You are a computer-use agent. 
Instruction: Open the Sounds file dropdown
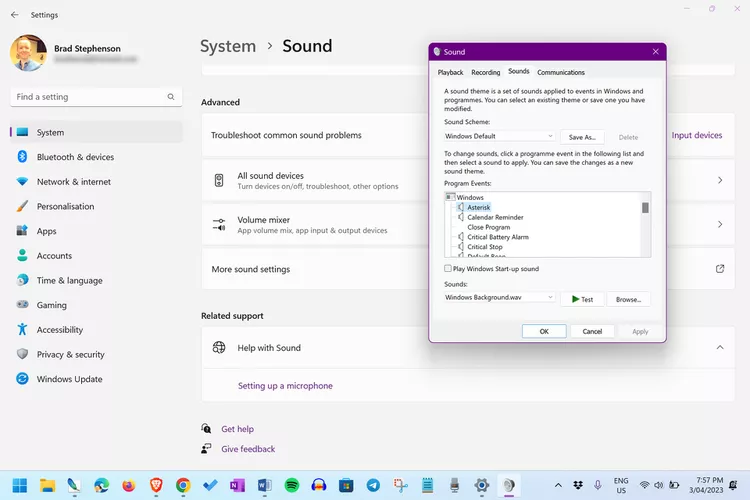point(499,298)
